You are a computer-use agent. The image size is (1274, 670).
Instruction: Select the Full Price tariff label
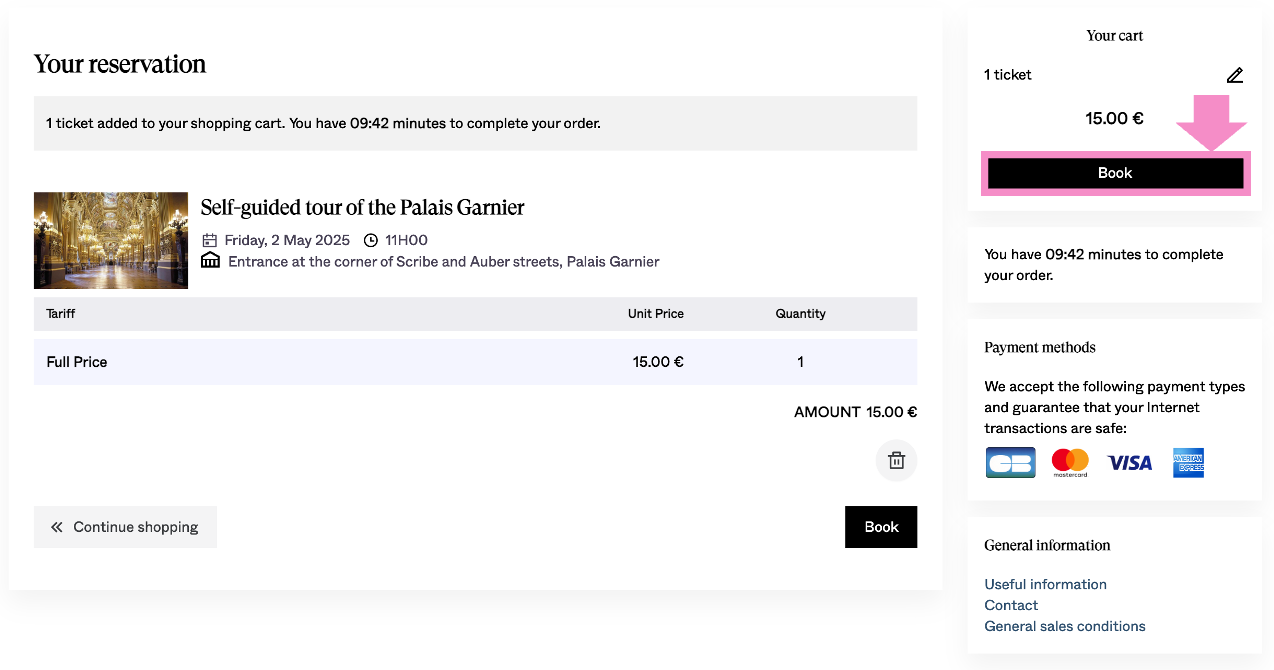coord(77,362)
